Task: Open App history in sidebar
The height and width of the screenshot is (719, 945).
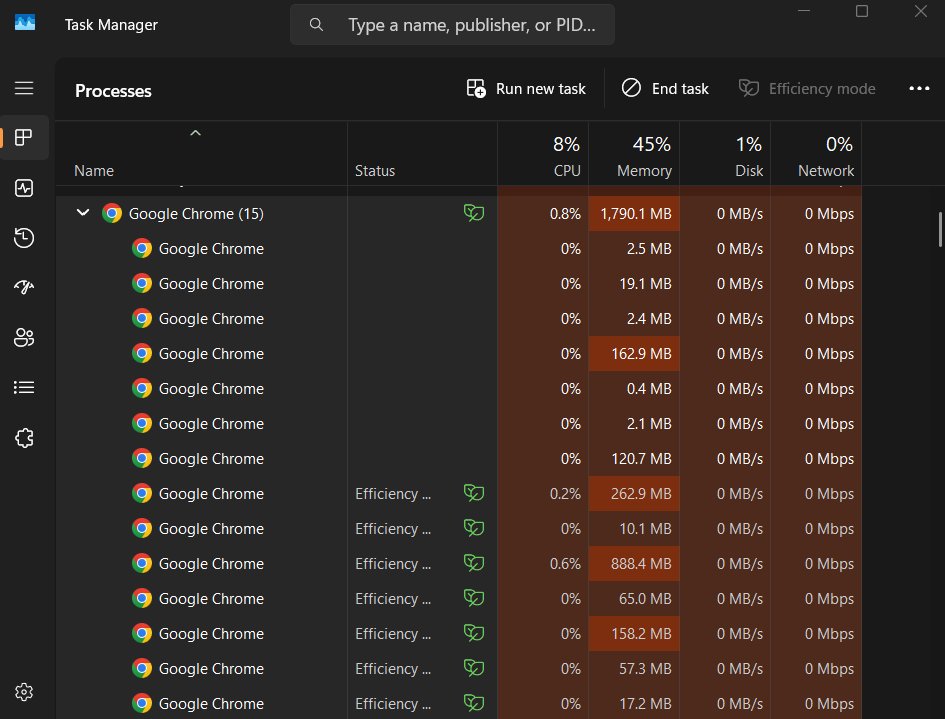Action: (x=24, y=237)
